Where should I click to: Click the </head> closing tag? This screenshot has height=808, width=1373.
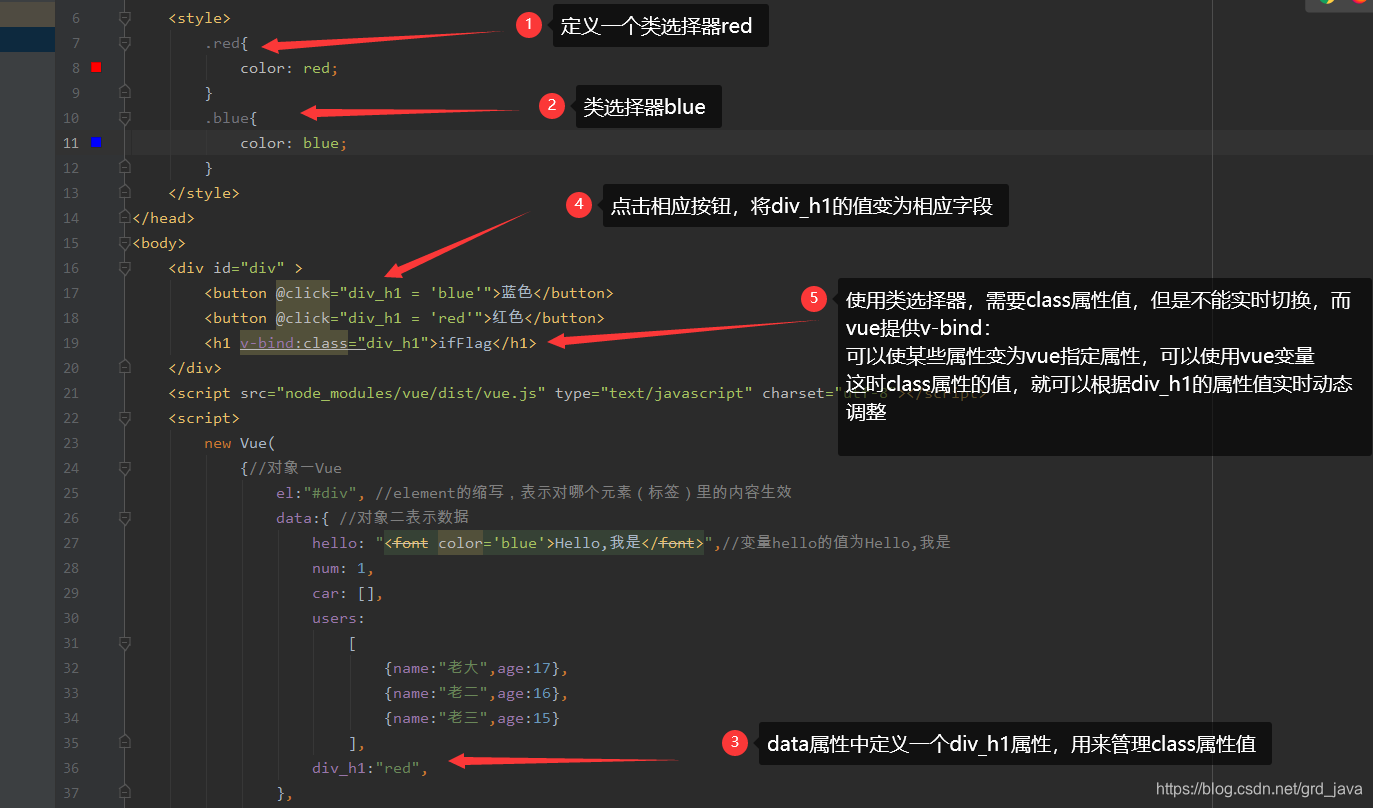[163, 218]
